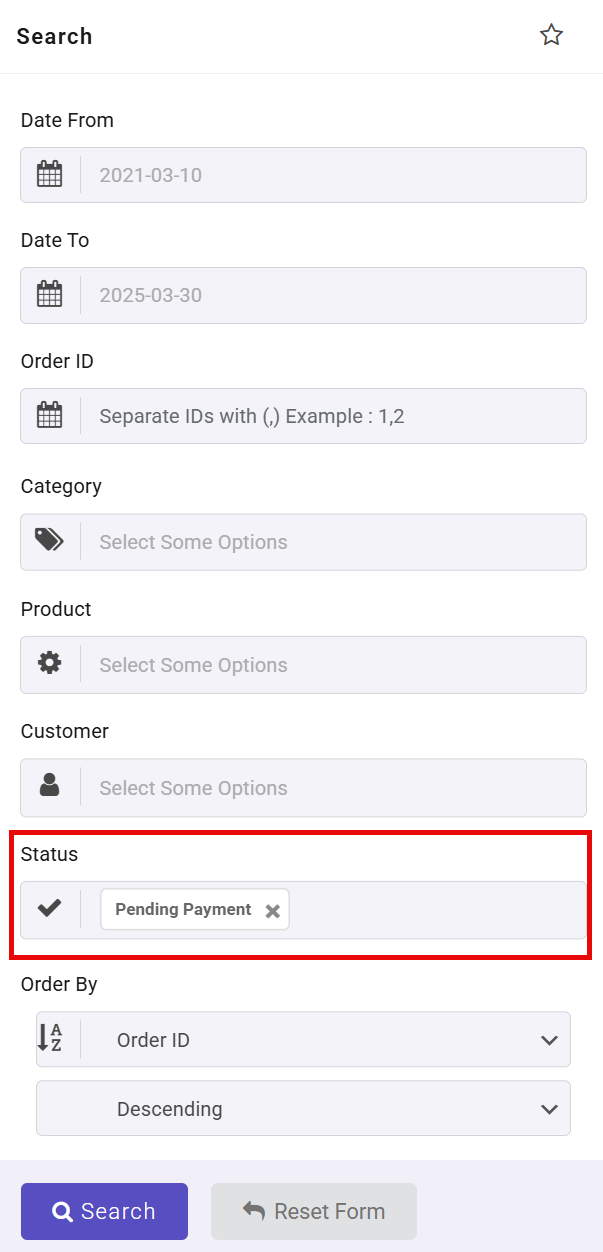Viewport: 603px width, 1252px height.
Task: Click the Pending Payment chip label
Action: point(182,909)
